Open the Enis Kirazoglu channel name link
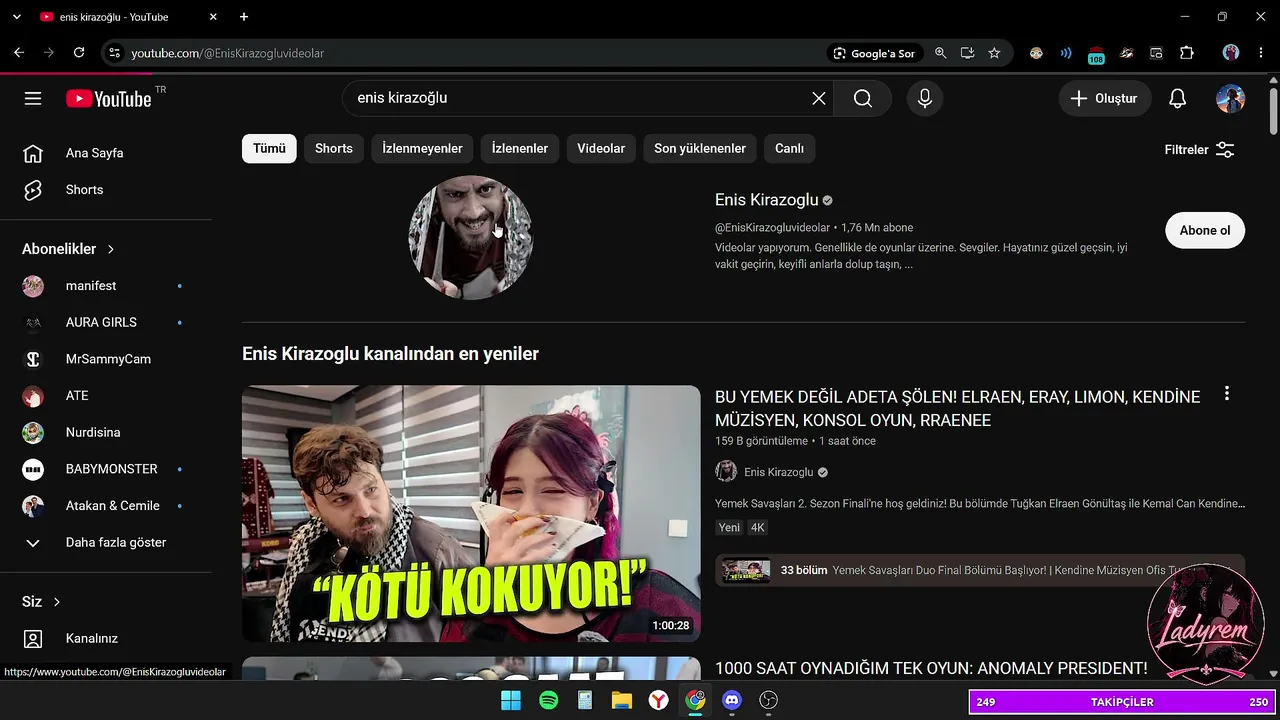The height and width of the screenshot is (720, 1280). pyautogui.click(x=767, y=200)
